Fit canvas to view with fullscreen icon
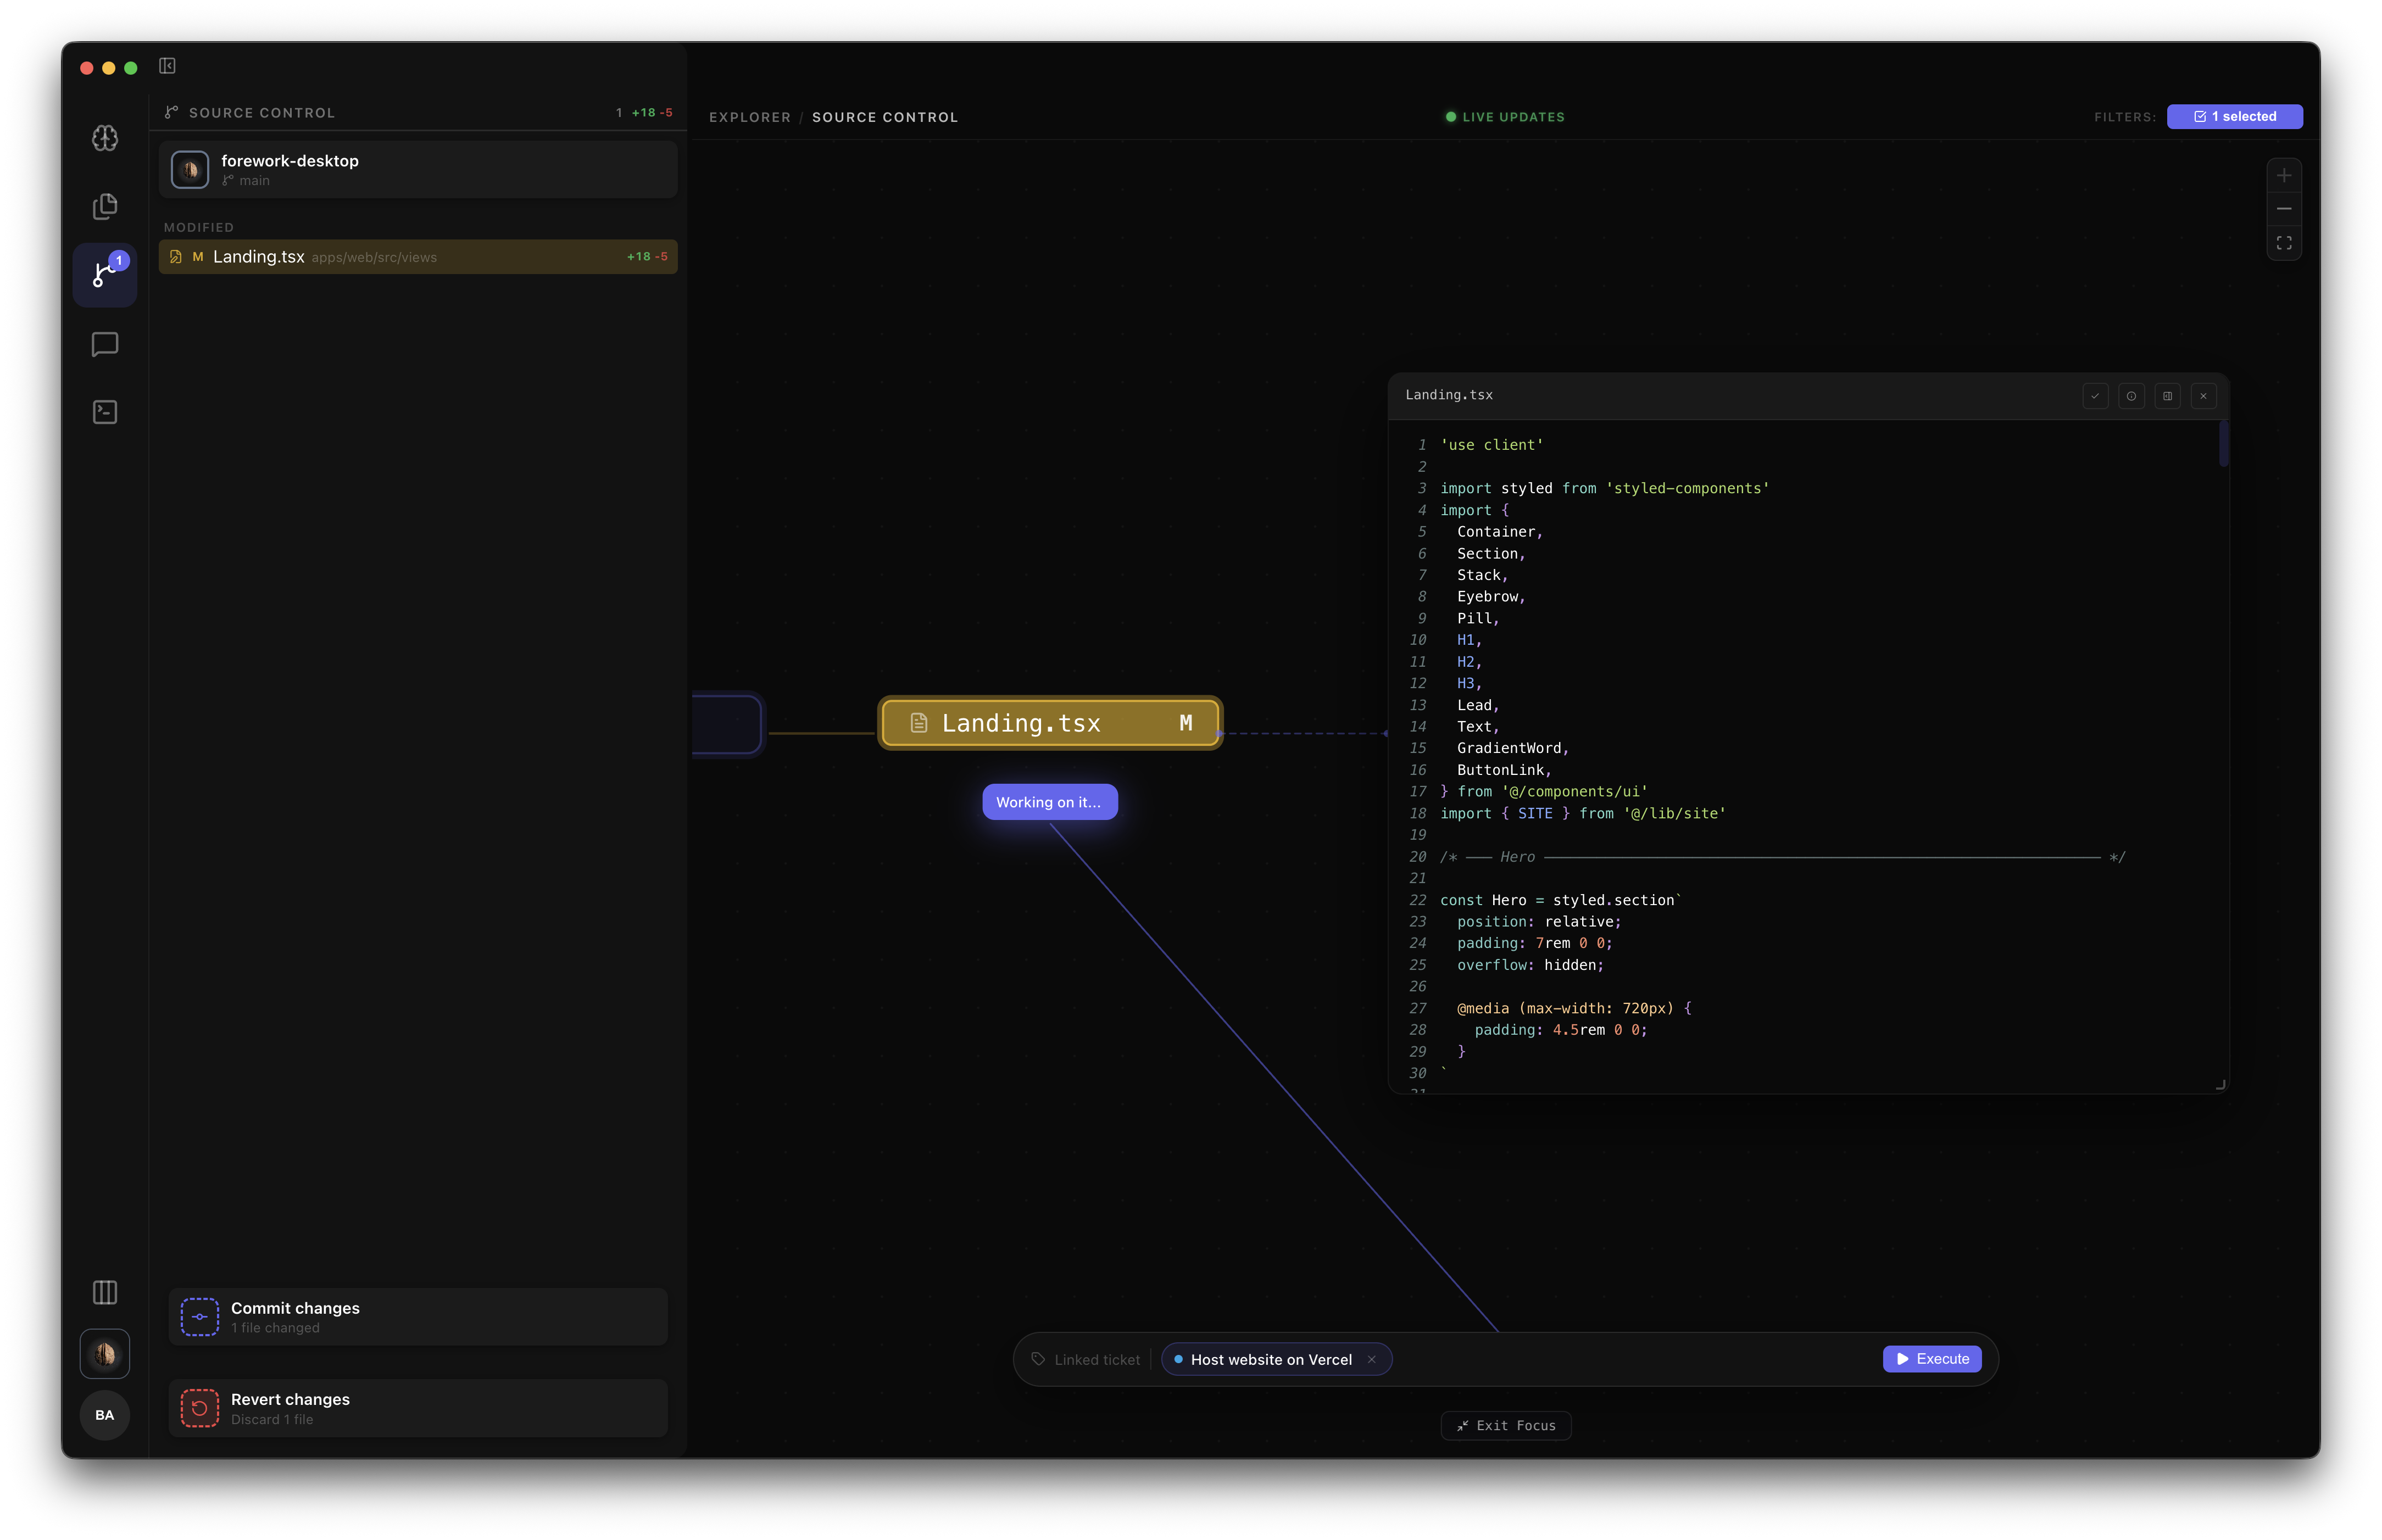Screen dimensions: 2382x1540 click(2283, 243)
